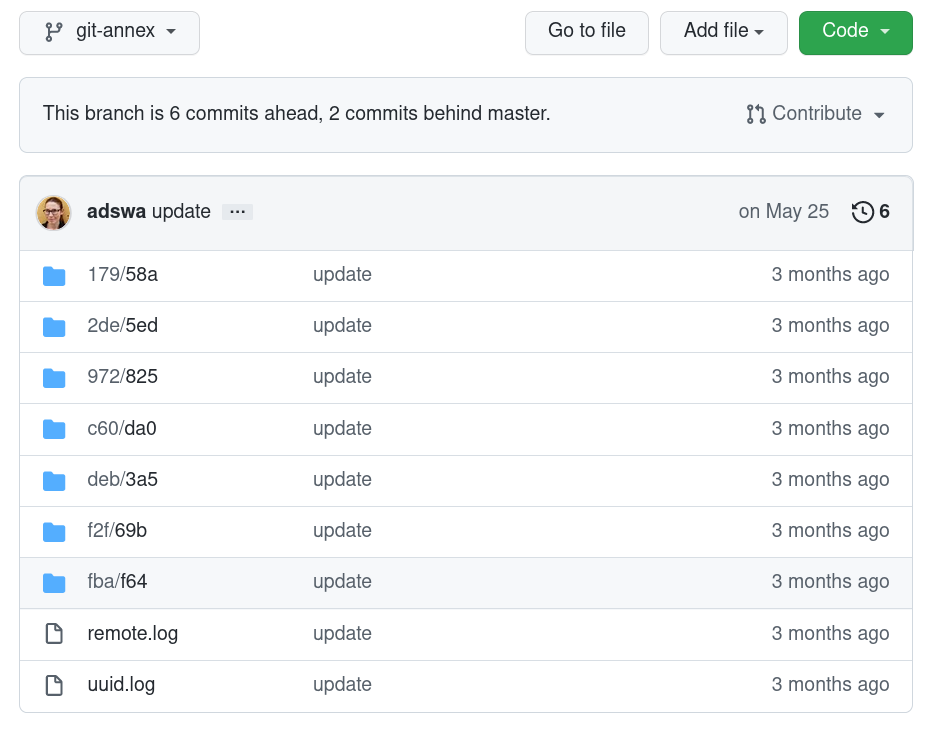Click the folder icon next to deb/3a5
927x731 pixels.
click(x=54, y=481)
